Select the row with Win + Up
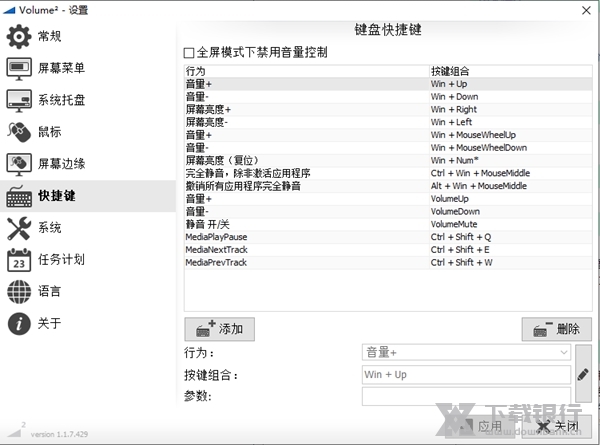600x445 pixels. tap(388, 84)
